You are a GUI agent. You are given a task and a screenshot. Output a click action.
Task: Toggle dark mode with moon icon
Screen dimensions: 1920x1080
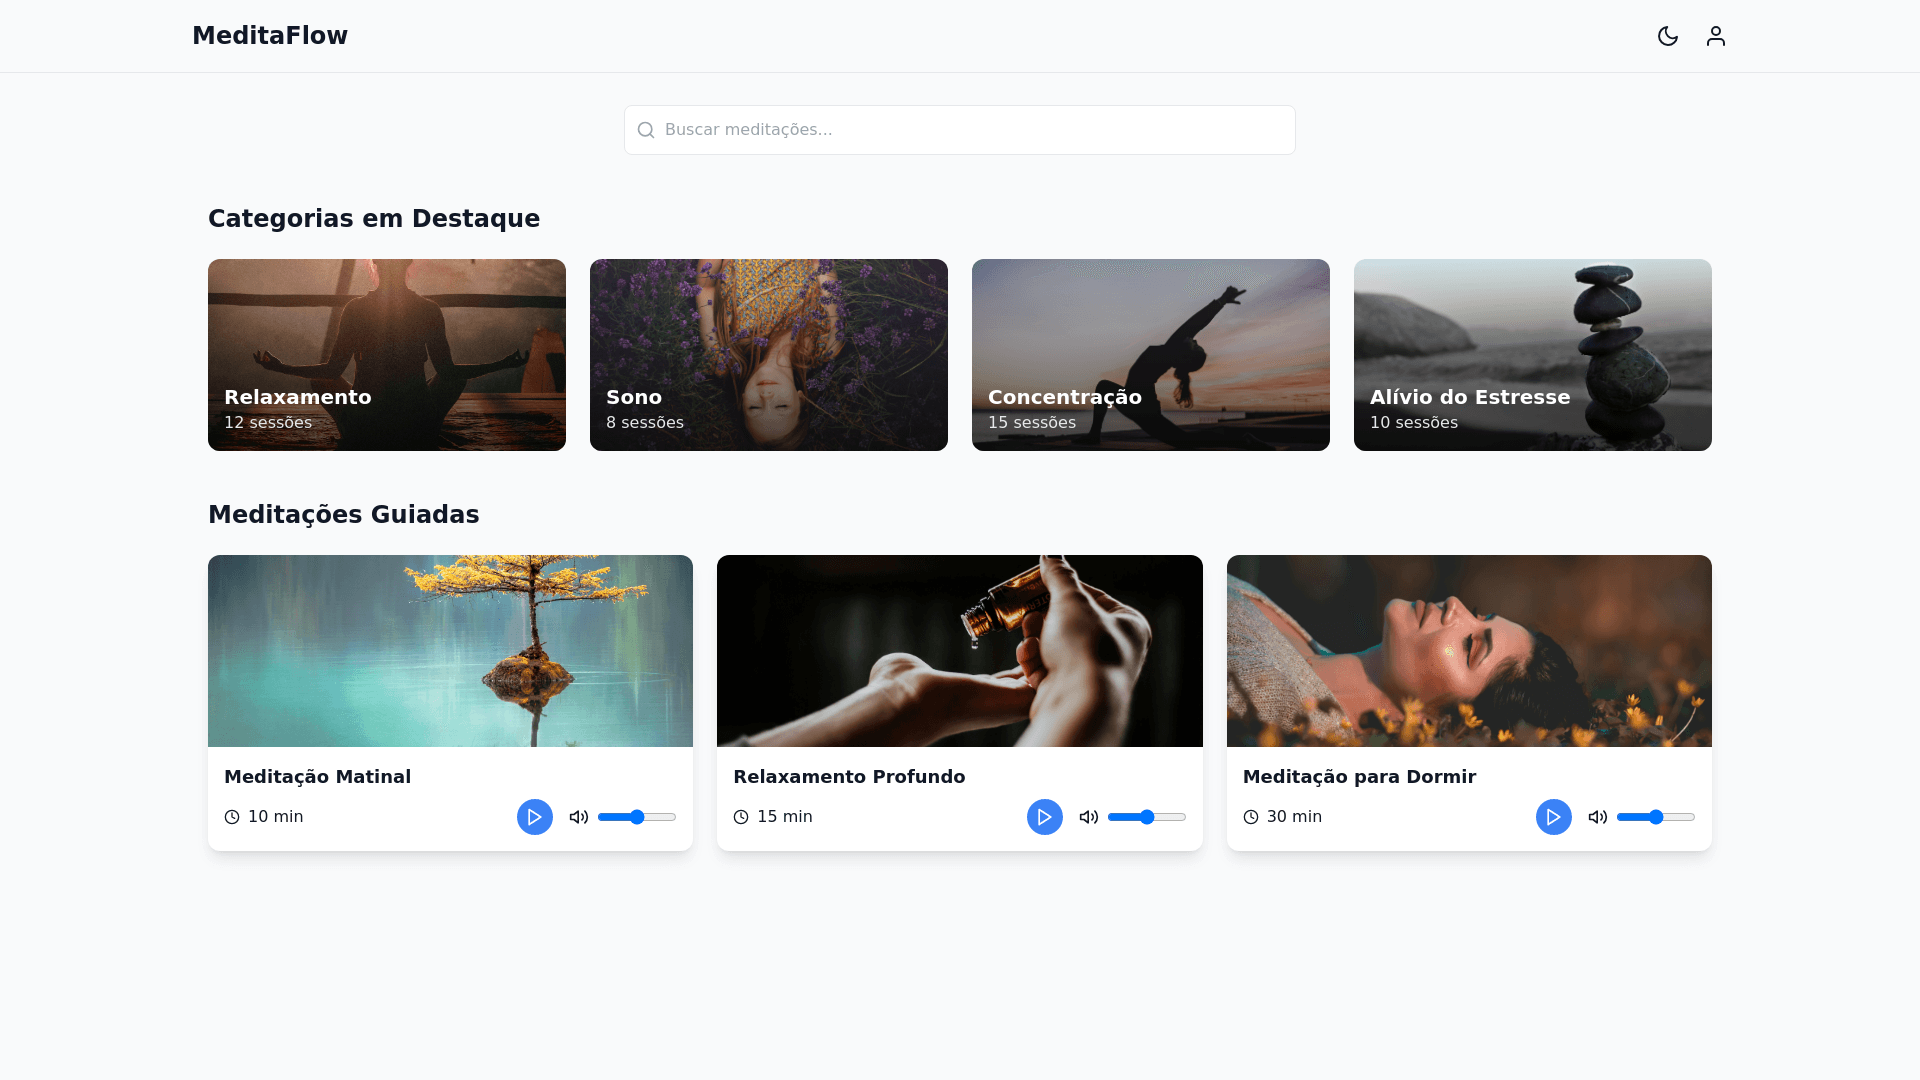coord(1667,36)
